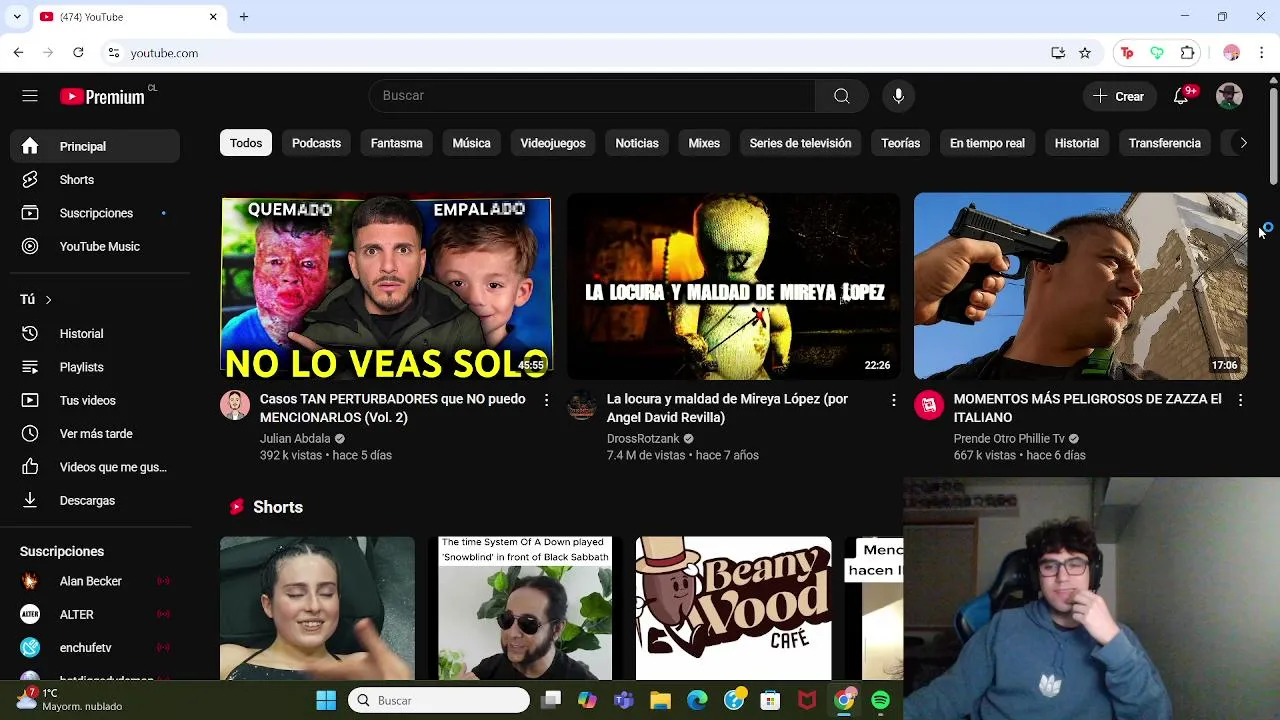Open Beany Wood Café short
Screen dimensions: 1280x720
coord(733,608)
